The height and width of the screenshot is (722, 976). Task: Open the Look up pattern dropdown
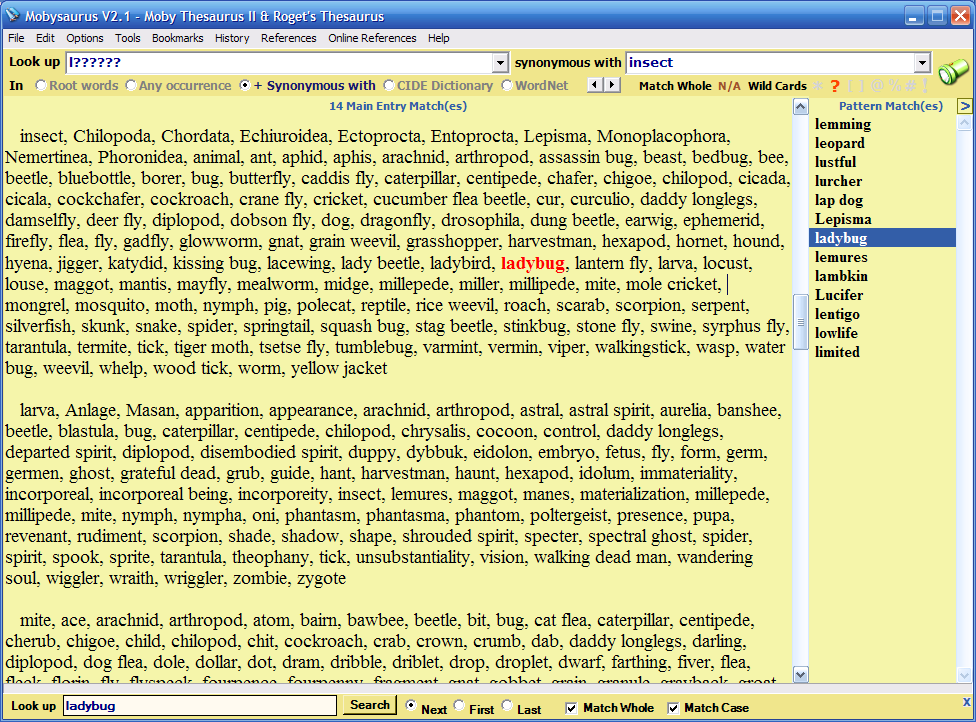500,62
